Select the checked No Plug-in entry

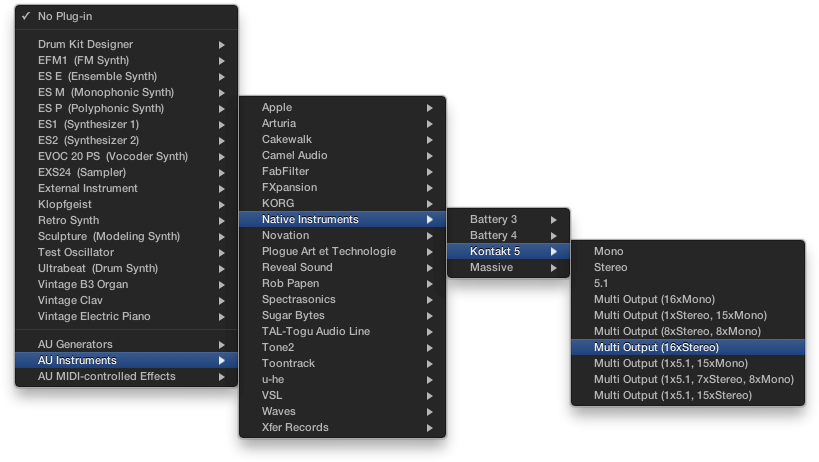tap(126, 16)
